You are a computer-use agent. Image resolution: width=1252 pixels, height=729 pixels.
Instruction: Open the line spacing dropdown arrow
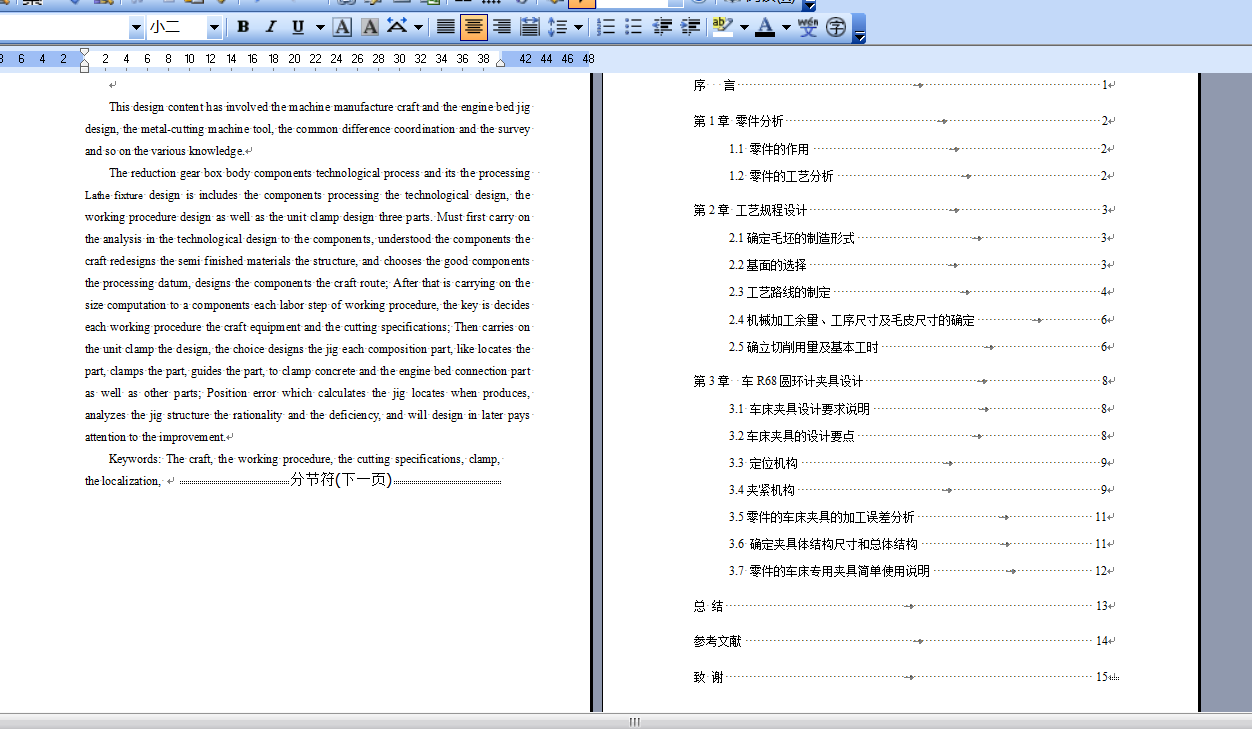tap(579, 27)
